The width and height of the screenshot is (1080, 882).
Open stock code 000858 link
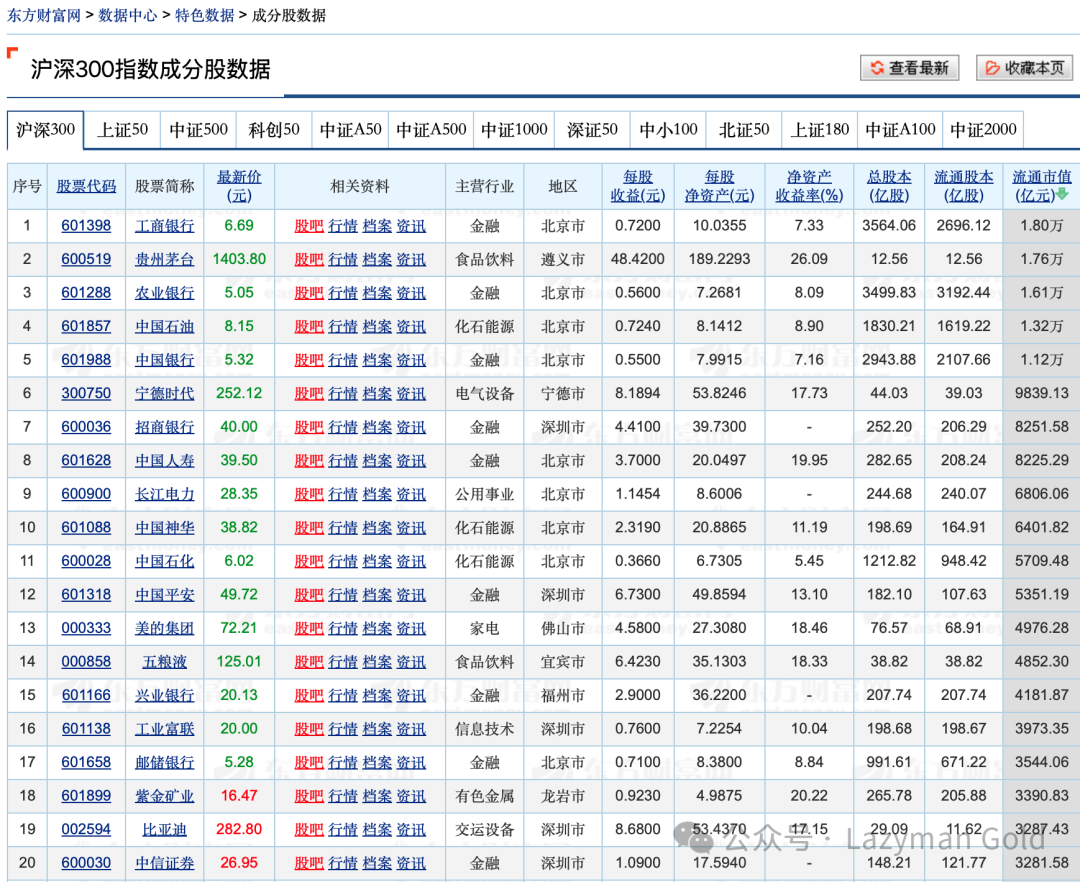point(86,662)
